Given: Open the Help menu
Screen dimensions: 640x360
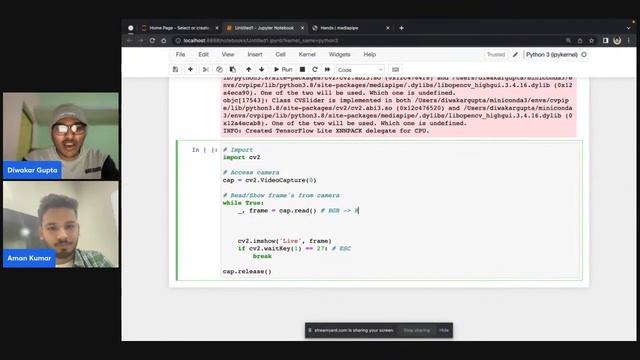Looking at the screenshot, I should 369,54.
